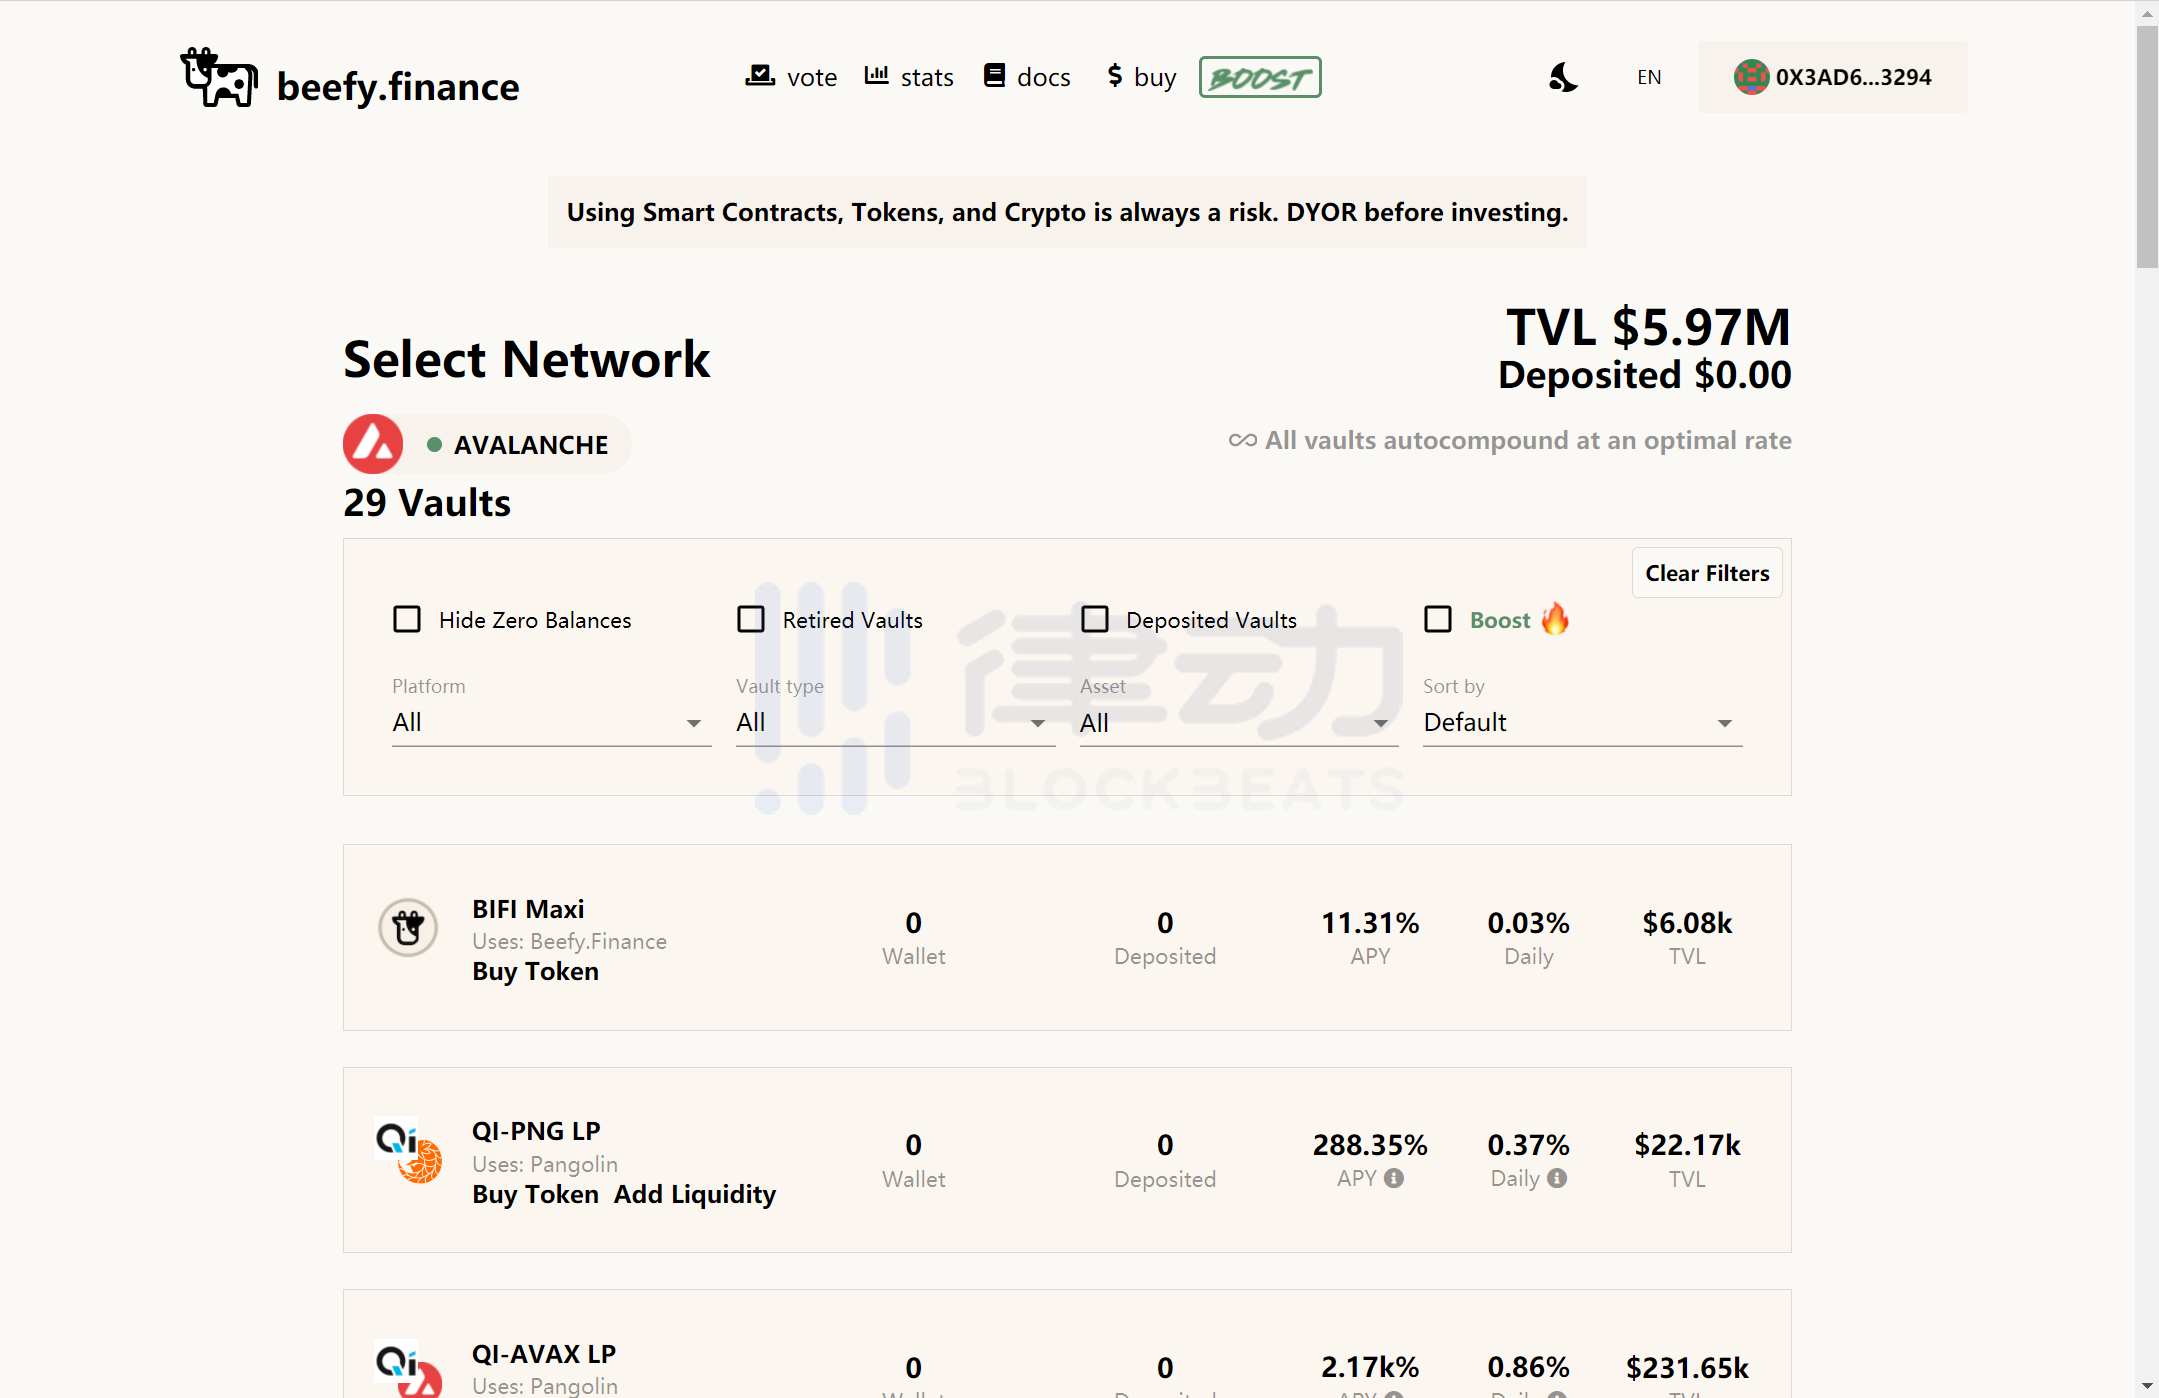Click the dollar sign buy icon
The width and height of the screenshot is (2159, 1398).
click(1115, 75)
